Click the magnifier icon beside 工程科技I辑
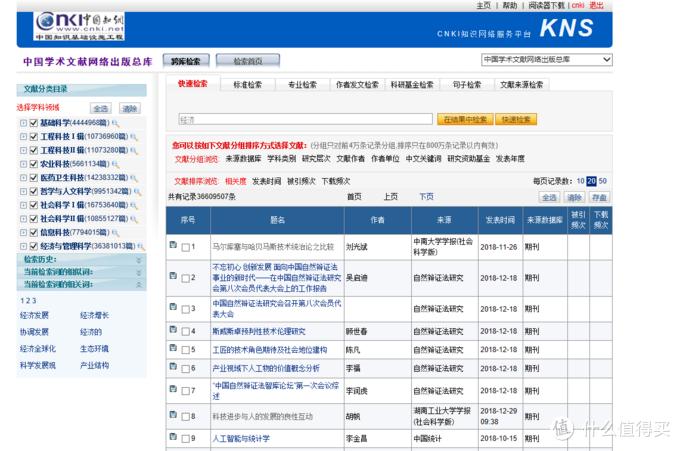The image size is (680, 451). point(134,137)
